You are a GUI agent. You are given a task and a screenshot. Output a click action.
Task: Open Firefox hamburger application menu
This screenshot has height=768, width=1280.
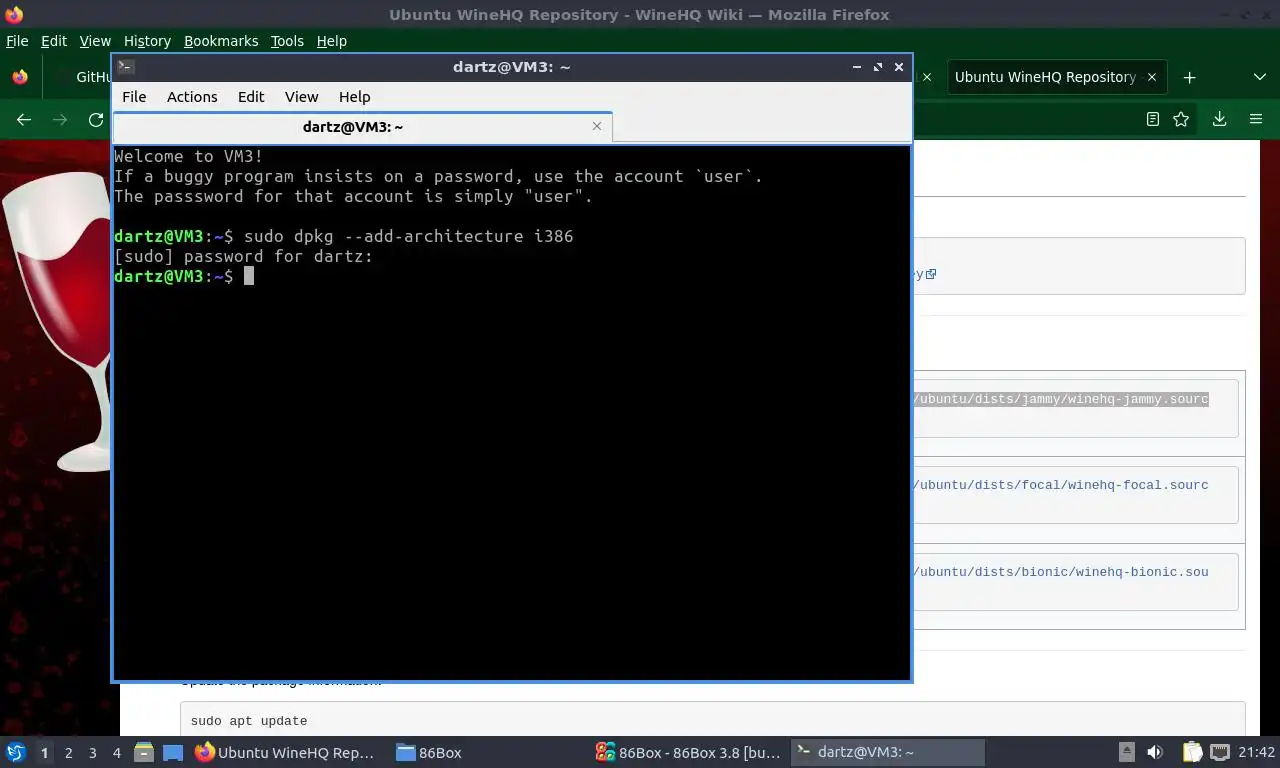[1256, 119]
